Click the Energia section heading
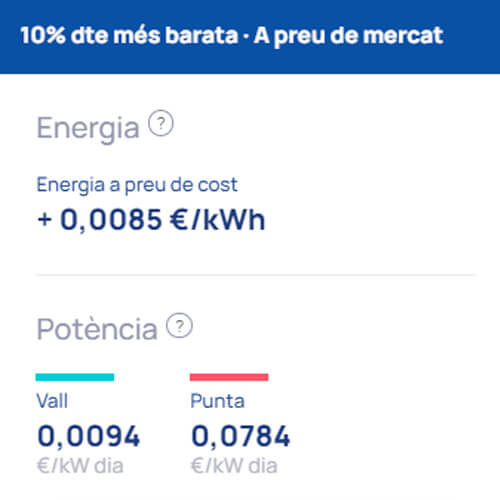The height and width of the screenshot is (500, 500). coord(88,128)
